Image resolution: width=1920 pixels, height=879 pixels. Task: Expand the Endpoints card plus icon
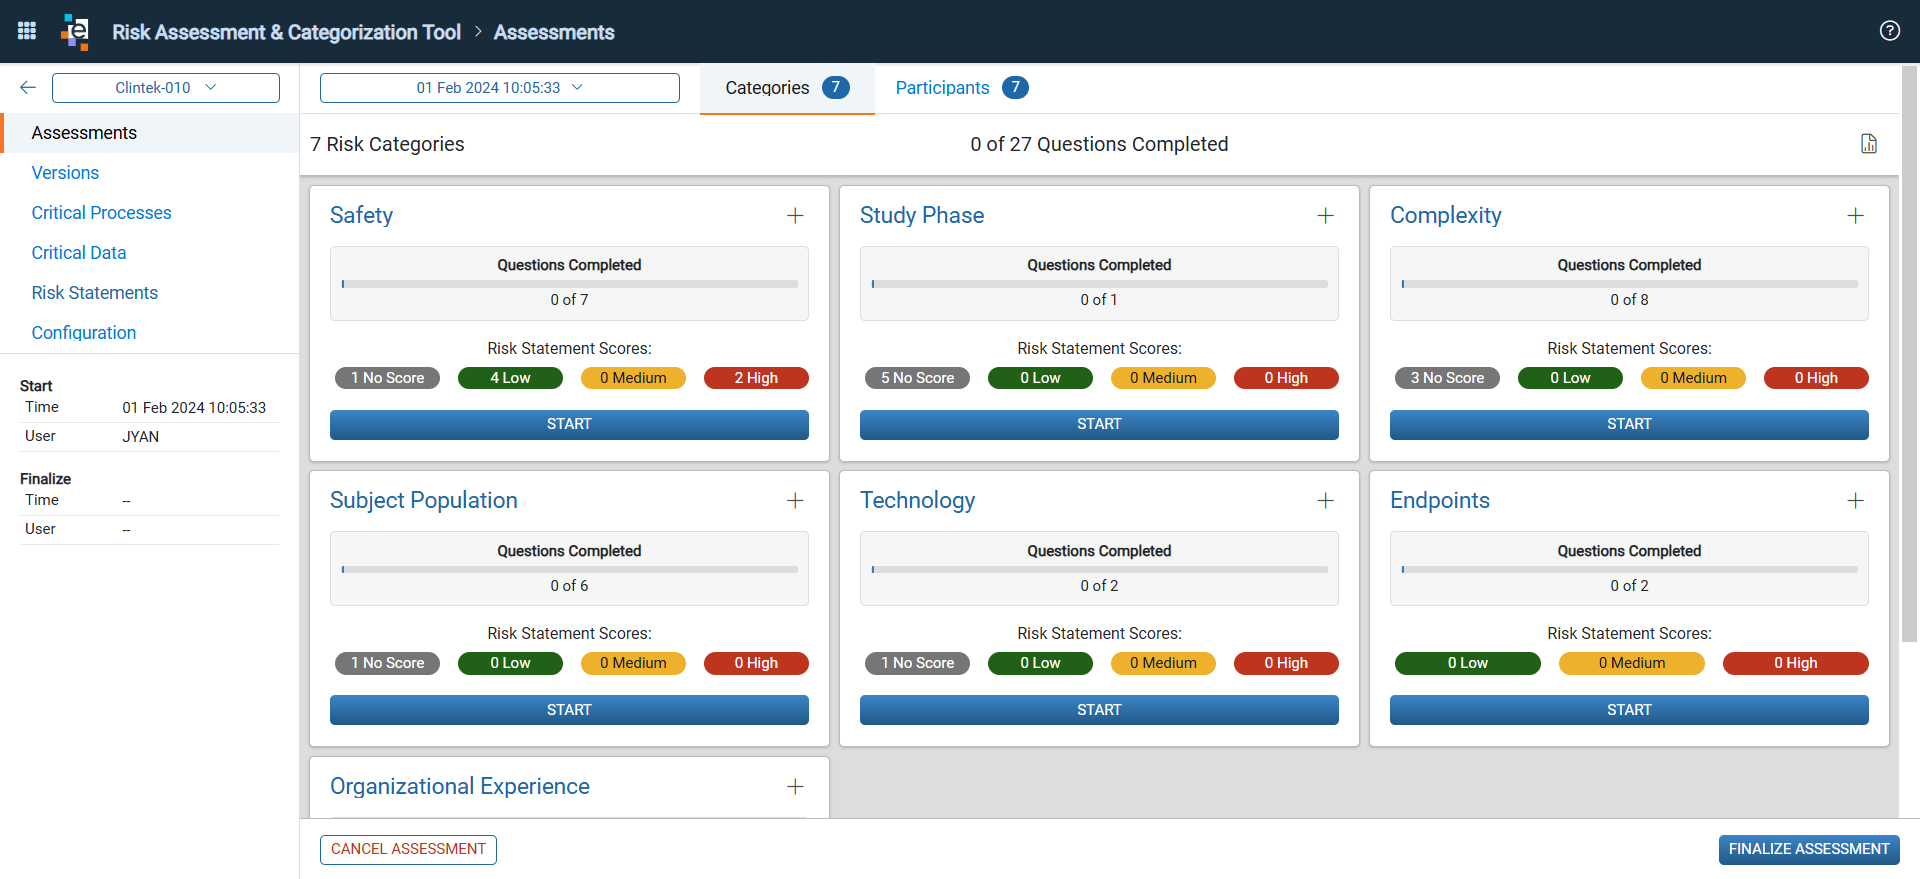click(1855, 501)
